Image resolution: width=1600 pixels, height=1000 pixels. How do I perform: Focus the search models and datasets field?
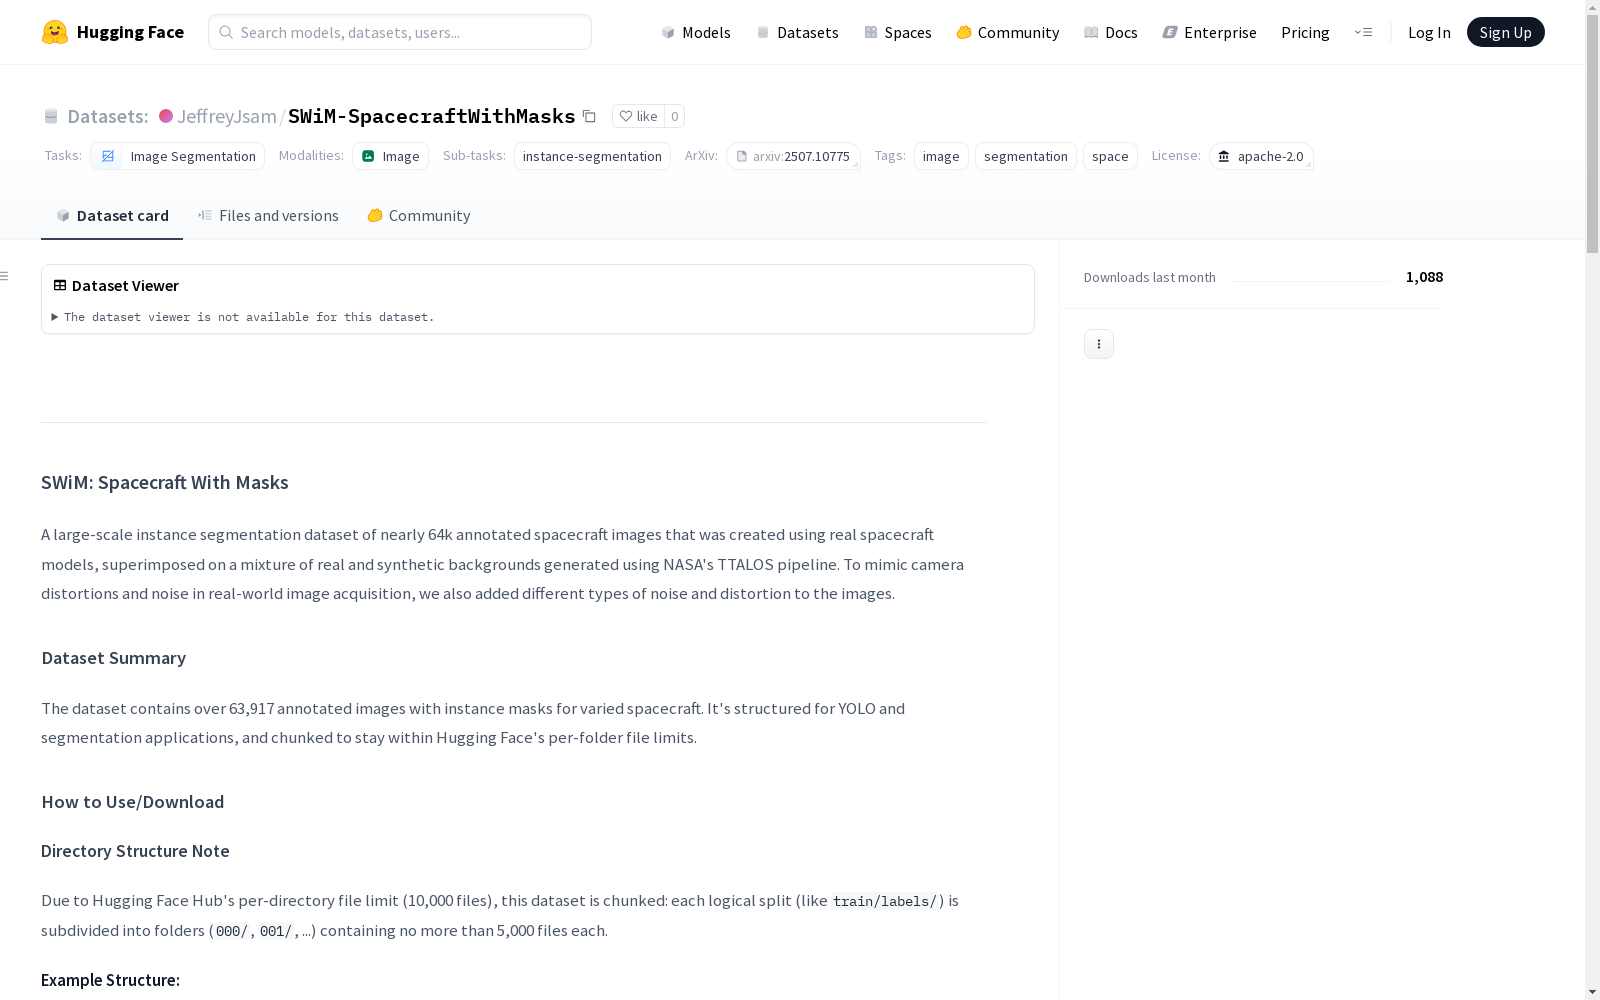tap(400, 32)
